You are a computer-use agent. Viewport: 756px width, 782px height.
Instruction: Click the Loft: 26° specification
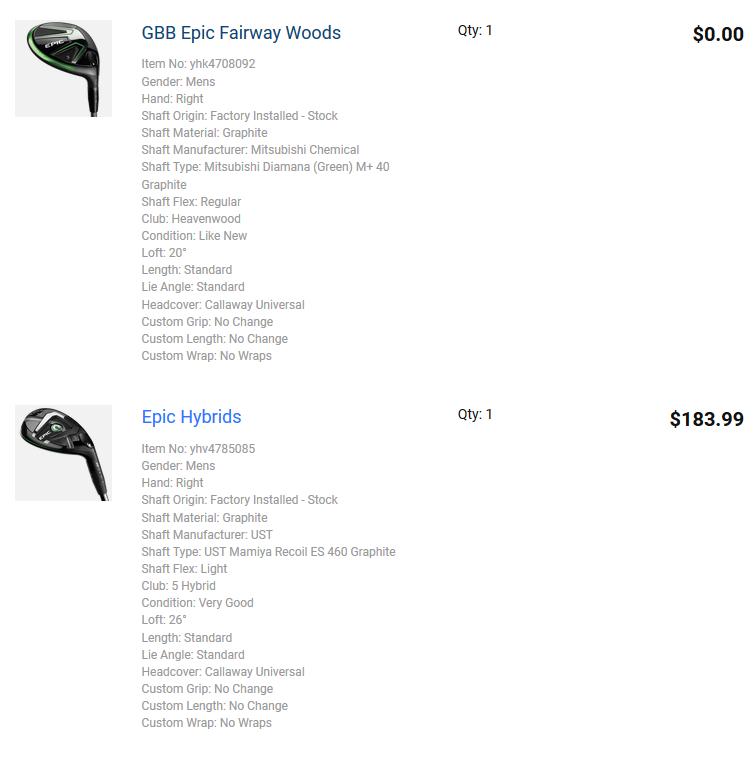[x=164, y=620]
